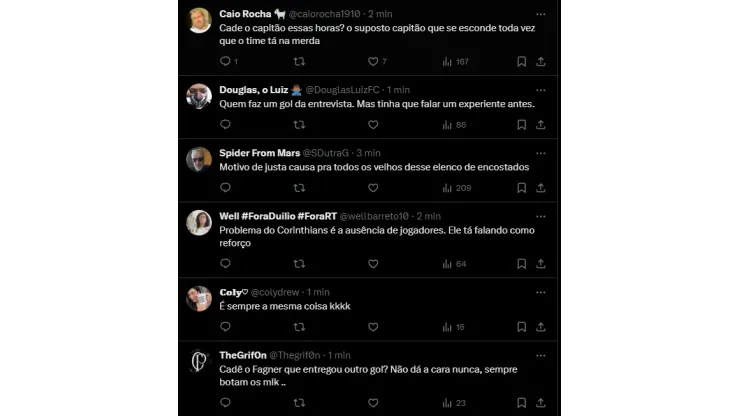The width and height of the screenshot is (740, 416).
Task: Open Spider From Mars's profile avatar
Action: (x=199, y=160)
